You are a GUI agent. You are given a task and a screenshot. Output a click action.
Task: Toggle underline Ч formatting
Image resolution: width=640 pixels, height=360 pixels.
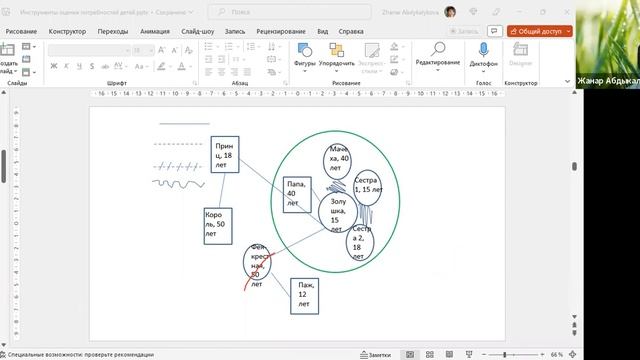(x=79, y=66)
